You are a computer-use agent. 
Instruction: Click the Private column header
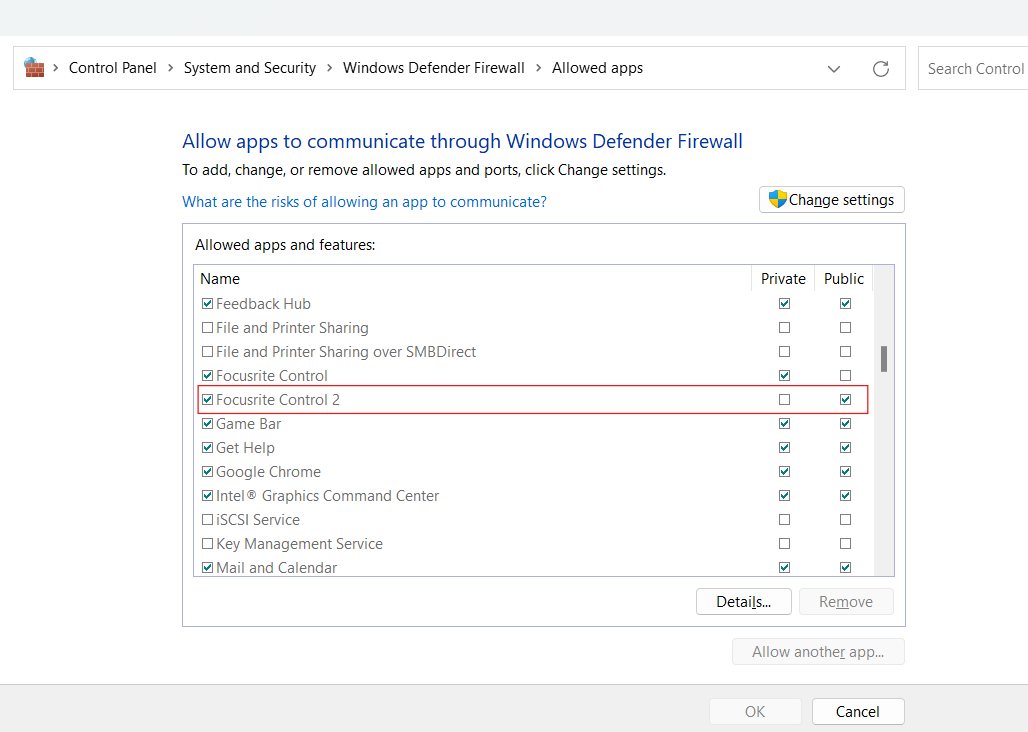coord(783,279)
